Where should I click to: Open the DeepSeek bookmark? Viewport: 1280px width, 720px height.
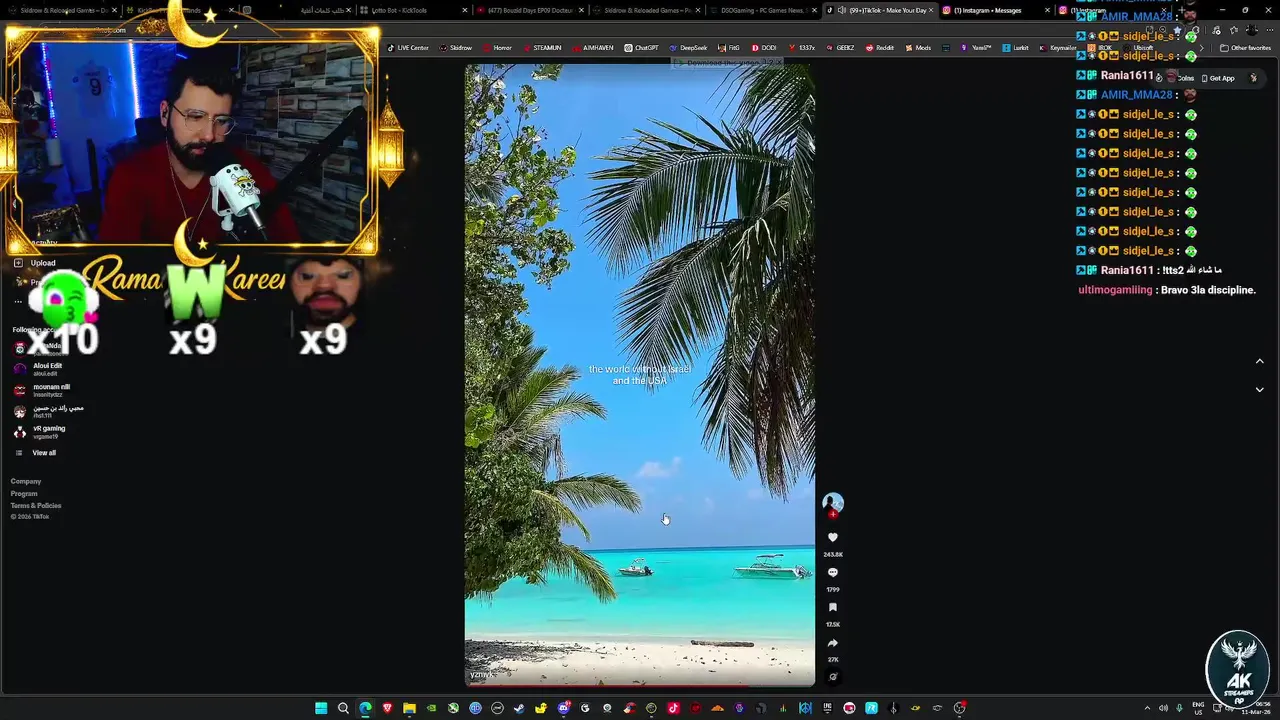(688, 48)
